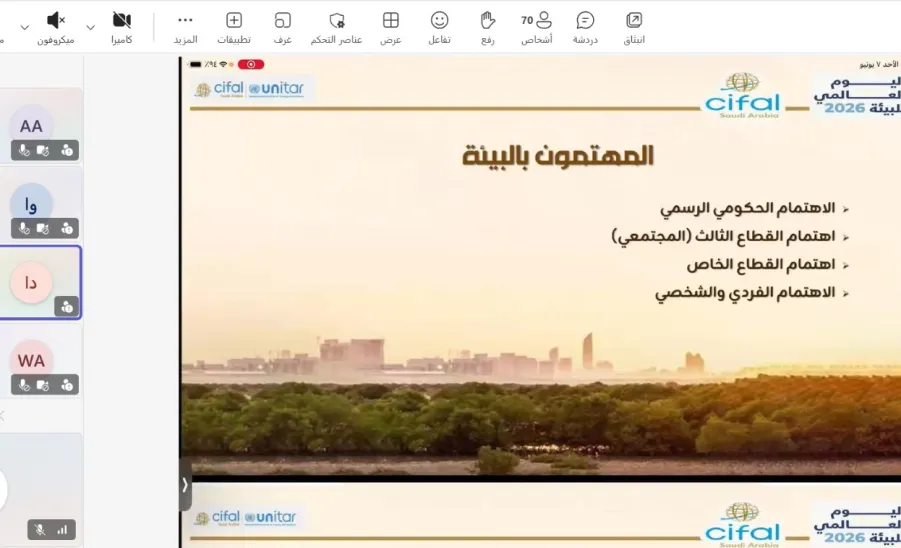This screenshot has height=548, width=901.
Task: Click AA's attendee info badge icon
Action: tap(67, 150)
